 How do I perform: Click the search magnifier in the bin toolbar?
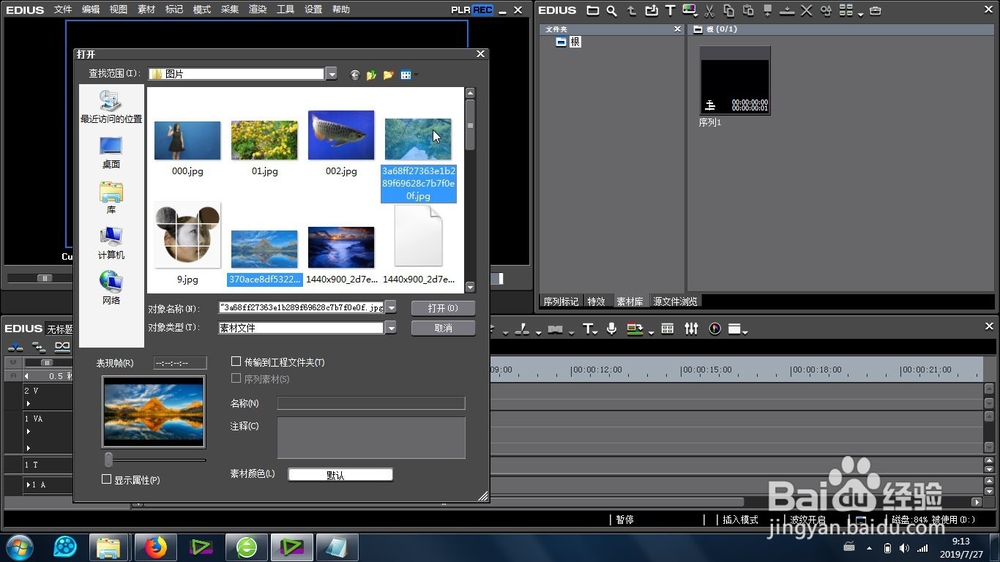click(612, 10)
